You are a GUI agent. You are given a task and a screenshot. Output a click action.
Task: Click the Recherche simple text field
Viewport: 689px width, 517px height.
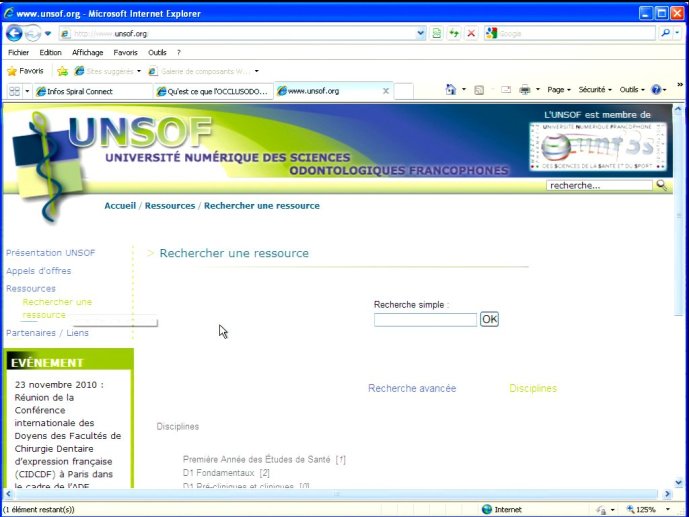425,319
